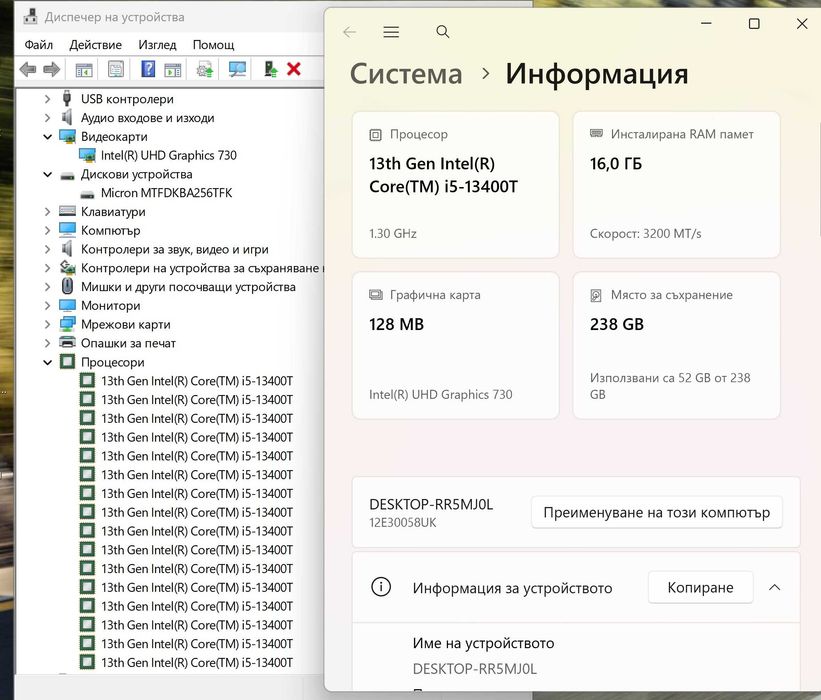Click the green arrow add device icon
This screenshot has width=821, height=700.
270,69
